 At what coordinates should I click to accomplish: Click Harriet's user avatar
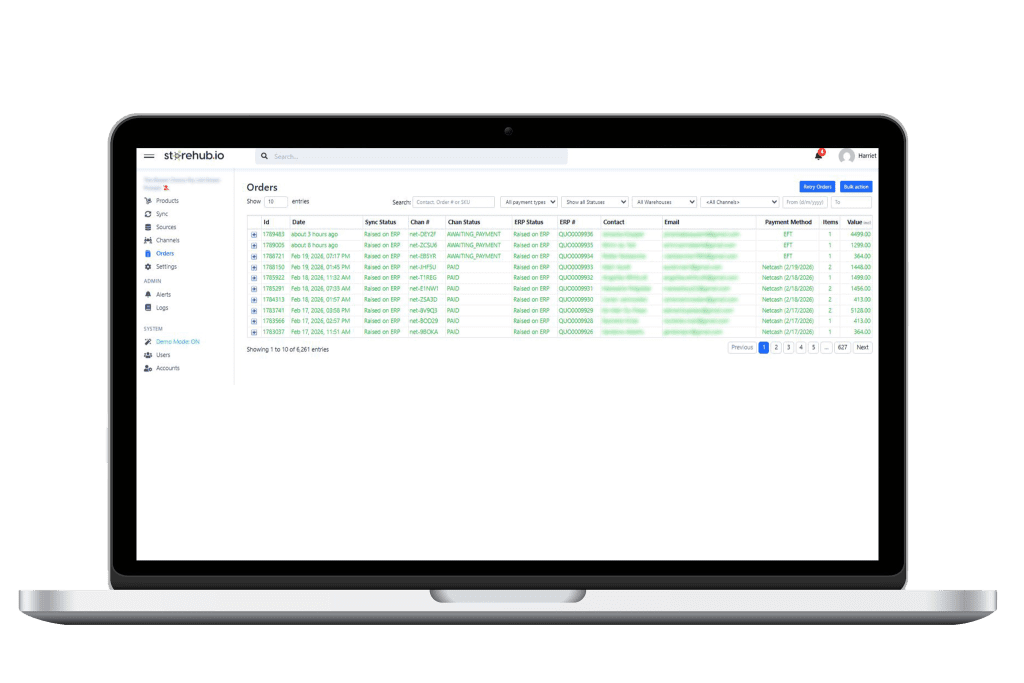[847, 156]
